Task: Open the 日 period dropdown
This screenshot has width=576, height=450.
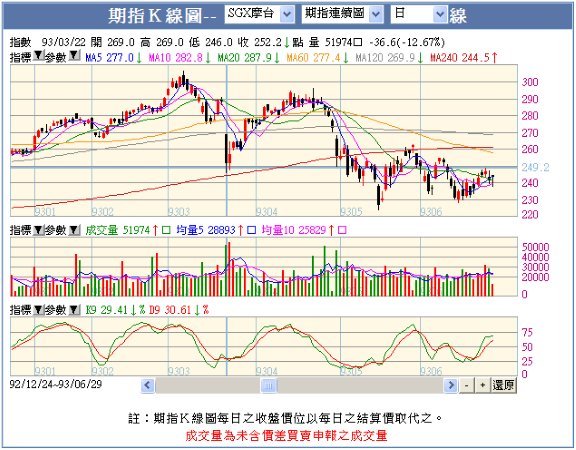Action: 419,14
